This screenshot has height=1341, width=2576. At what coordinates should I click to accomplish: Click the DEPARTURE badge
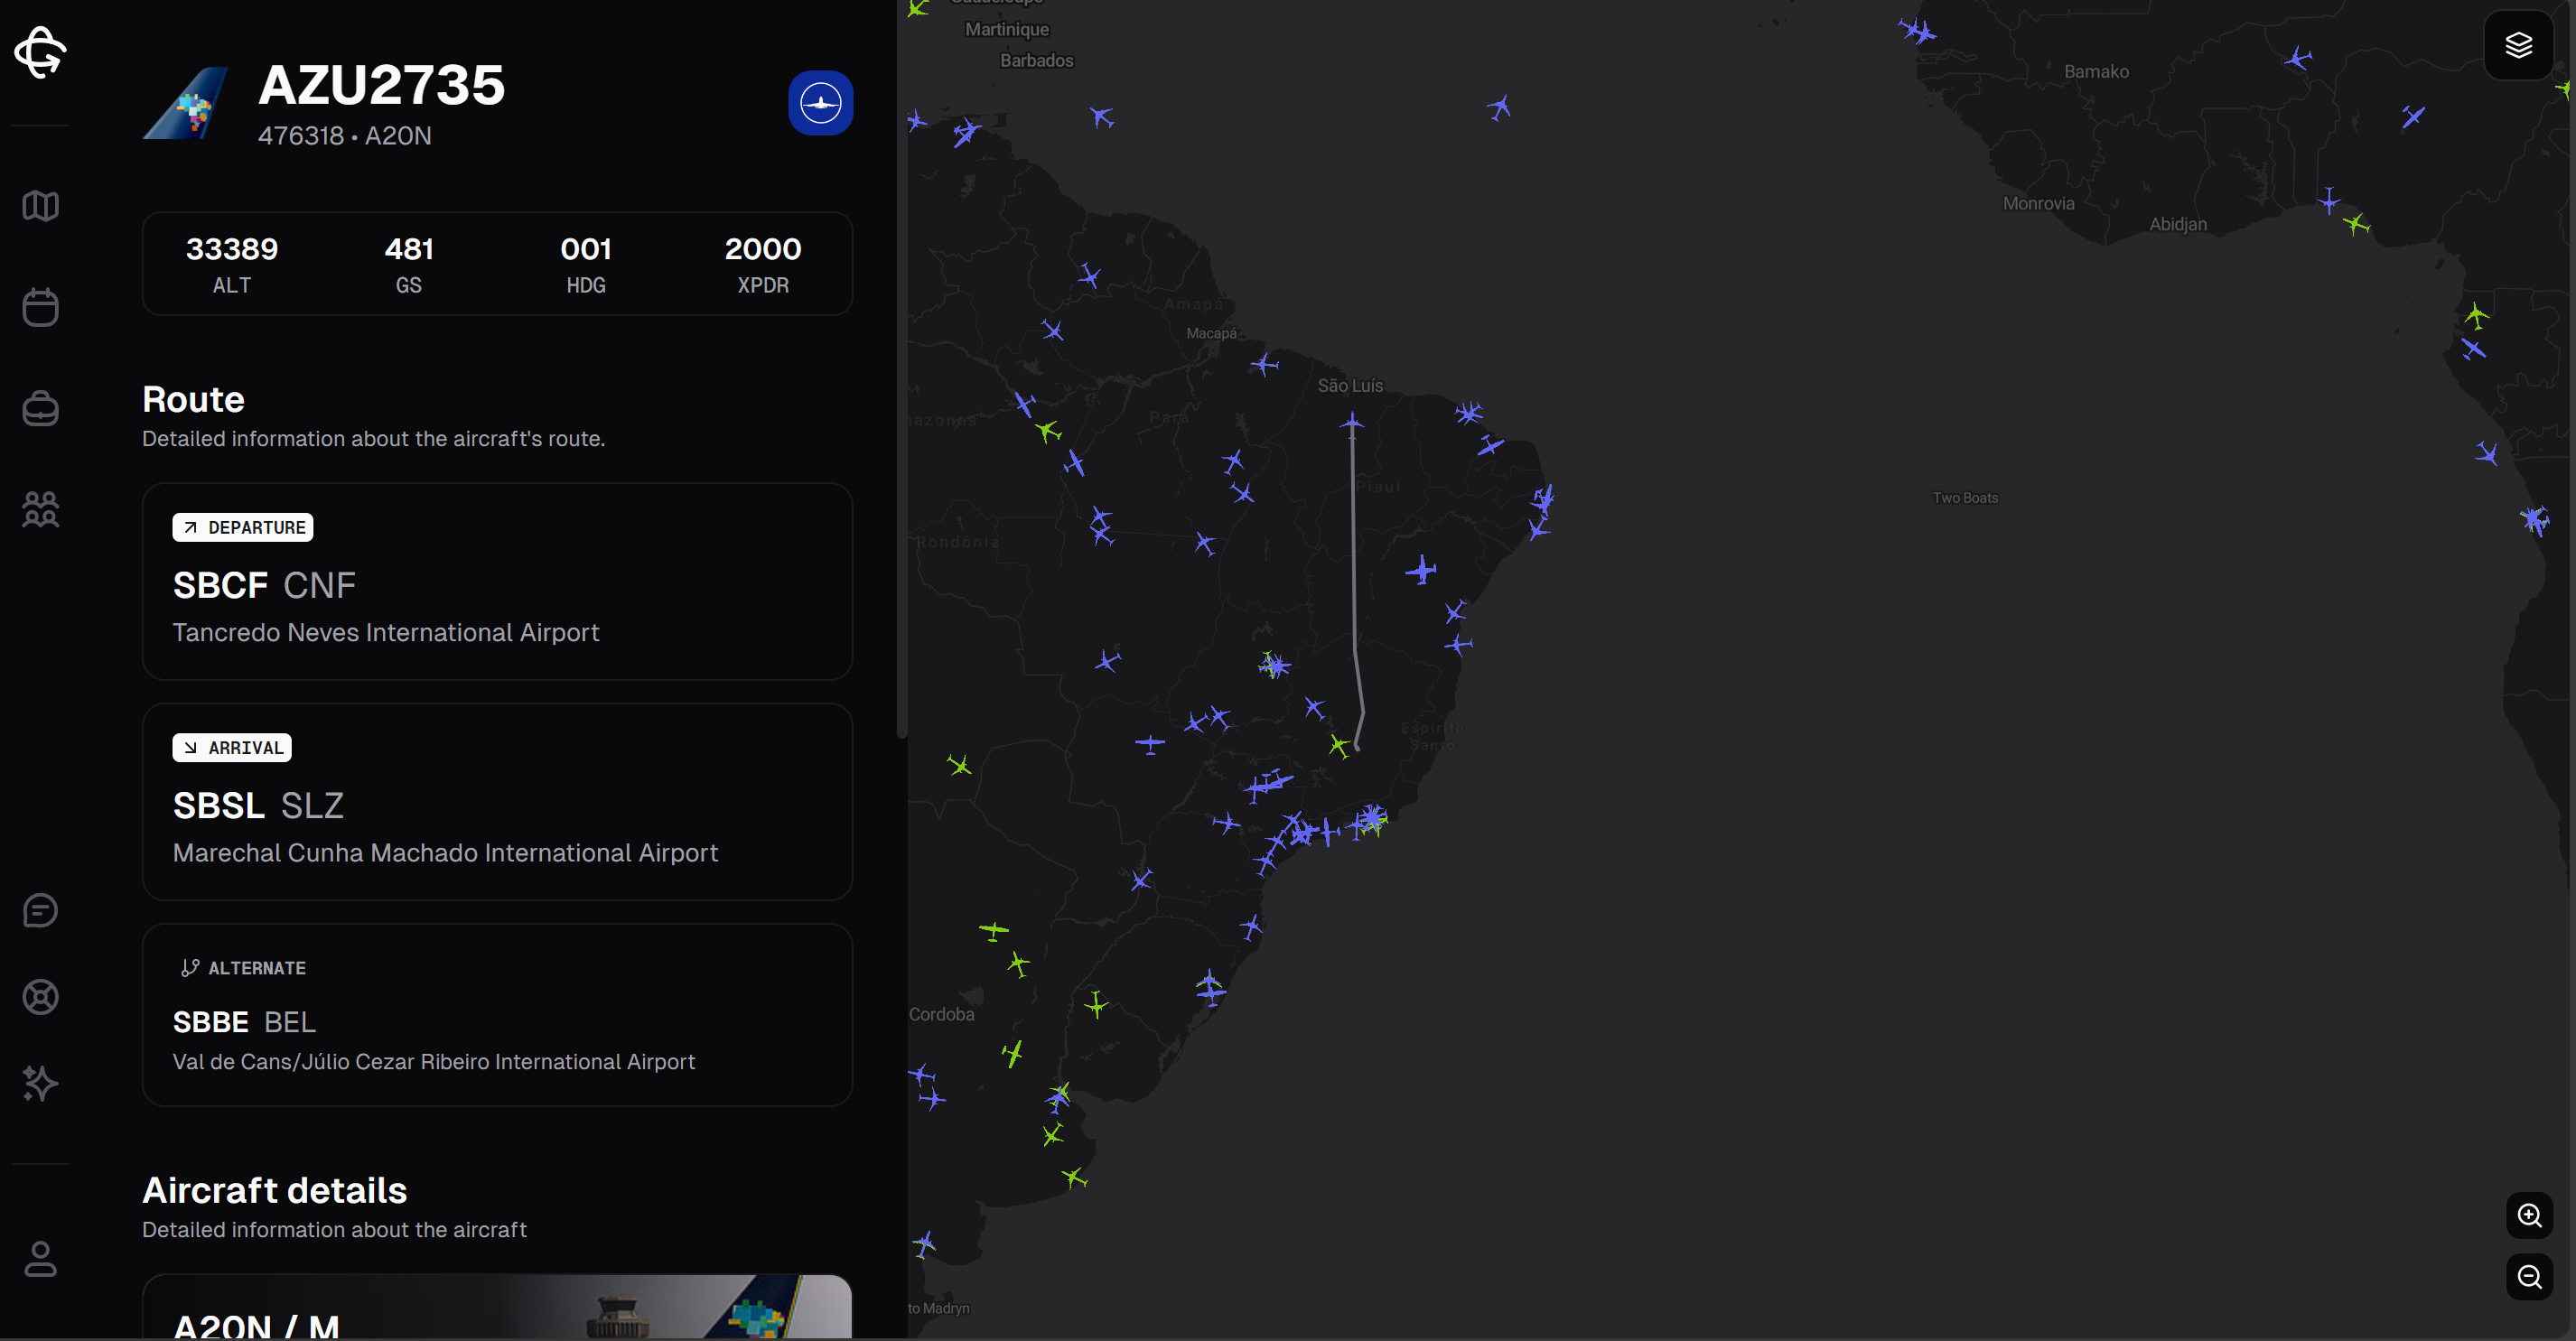pyautogui.click(x=243, y=527)
